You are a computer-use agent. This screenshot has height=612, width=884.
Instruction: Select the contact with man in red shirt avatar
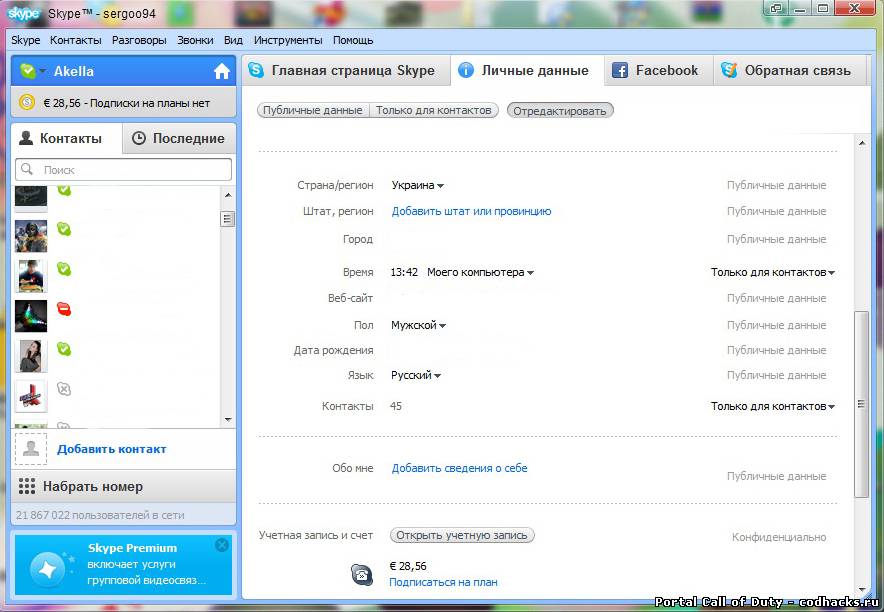click(31, 276)
